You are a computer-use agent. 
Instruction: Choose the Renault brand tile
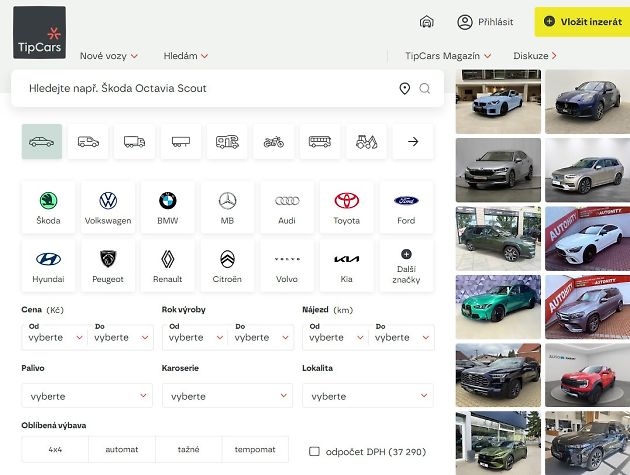tap(168, 266)
